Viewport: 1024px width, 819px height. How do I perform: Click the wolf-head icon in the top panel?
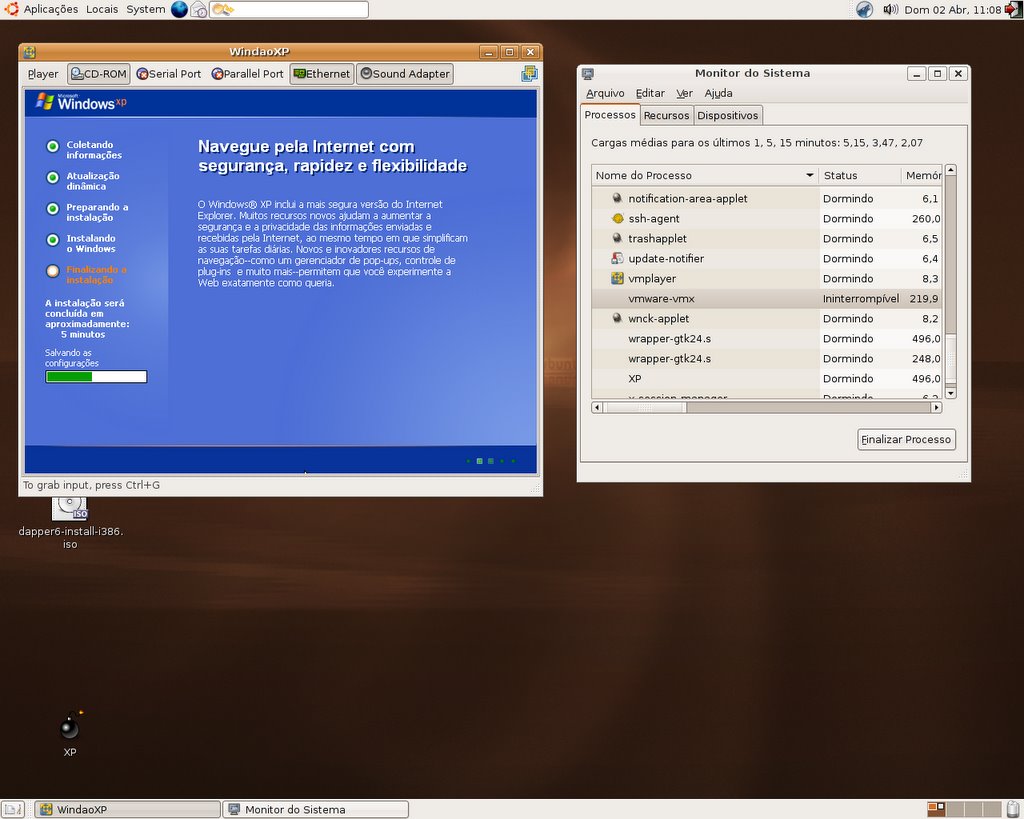(864, 9)
